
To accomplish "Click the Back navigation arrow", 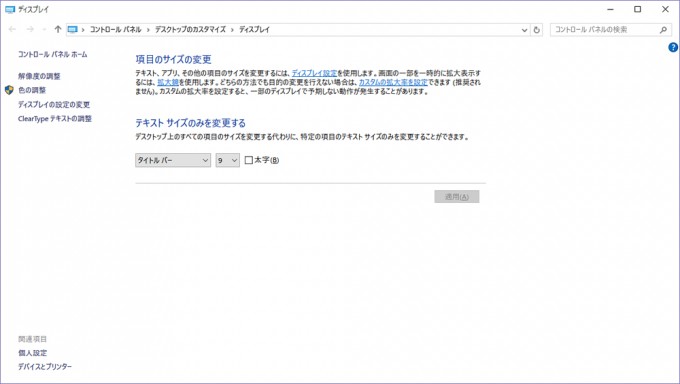I will coord(12,30).
